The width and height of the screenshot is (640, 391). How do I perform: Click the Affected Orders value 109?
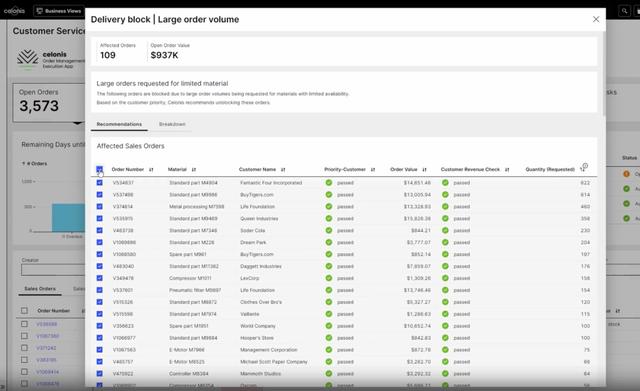(108, 55)
